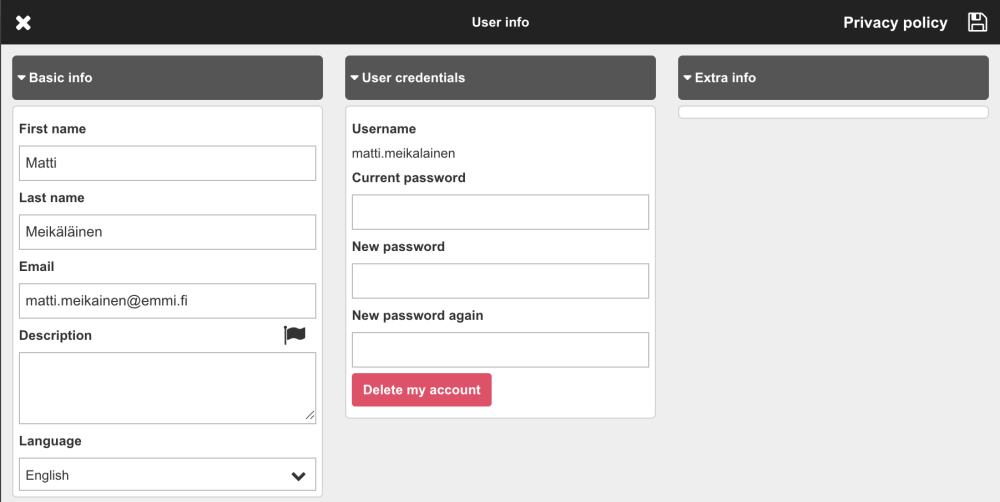This screenshot has height=502, width=1000.
Task: Click into the Last name field
Action: click(x=167, y=232)
